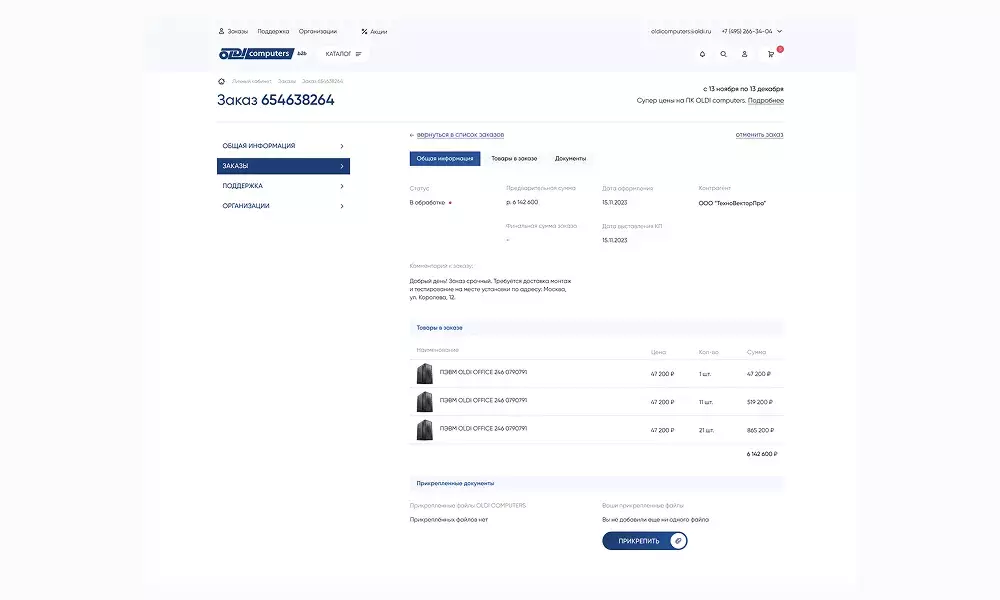Expand ПОДДЕРЖКА sidebar section
This screenshot has height=600, width=1000.
283,186
